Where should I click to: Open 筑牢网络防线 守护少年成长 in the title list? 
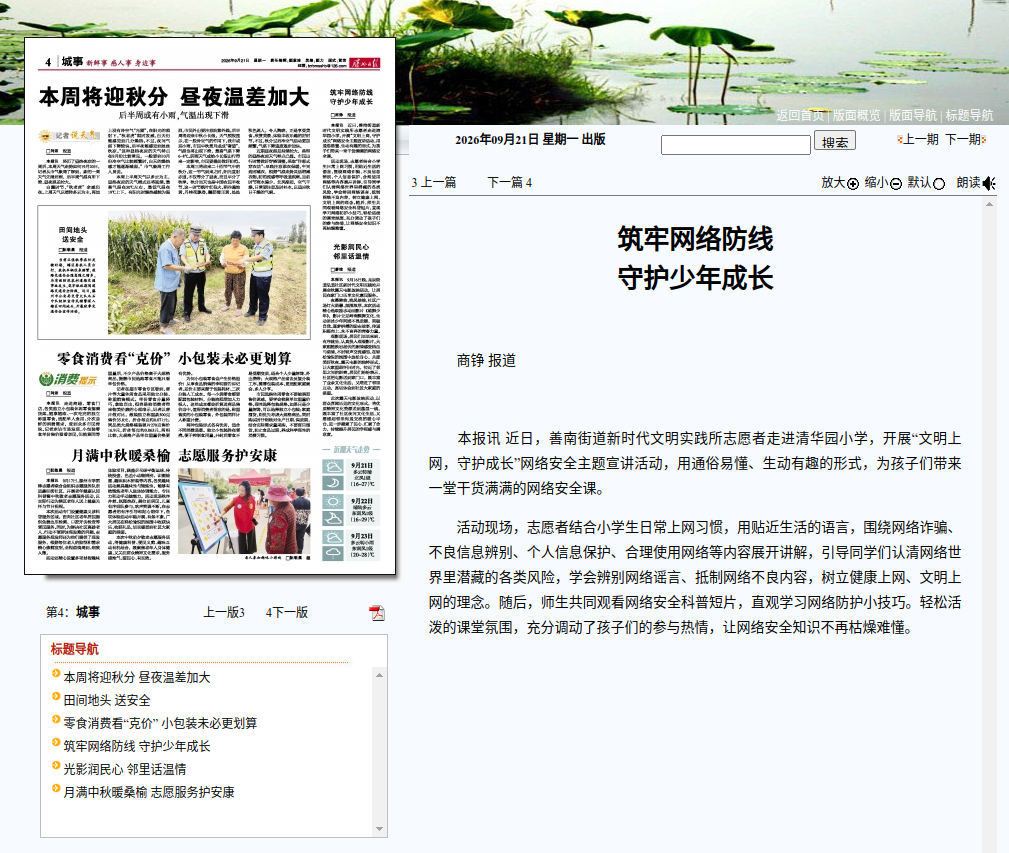pos(137,746)
